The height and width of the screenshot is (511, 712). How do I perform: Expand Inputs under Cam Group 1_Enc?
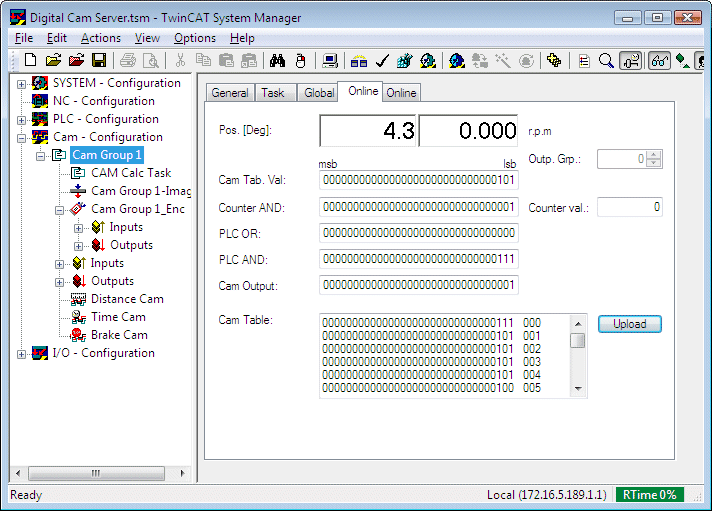click(79, 228)
